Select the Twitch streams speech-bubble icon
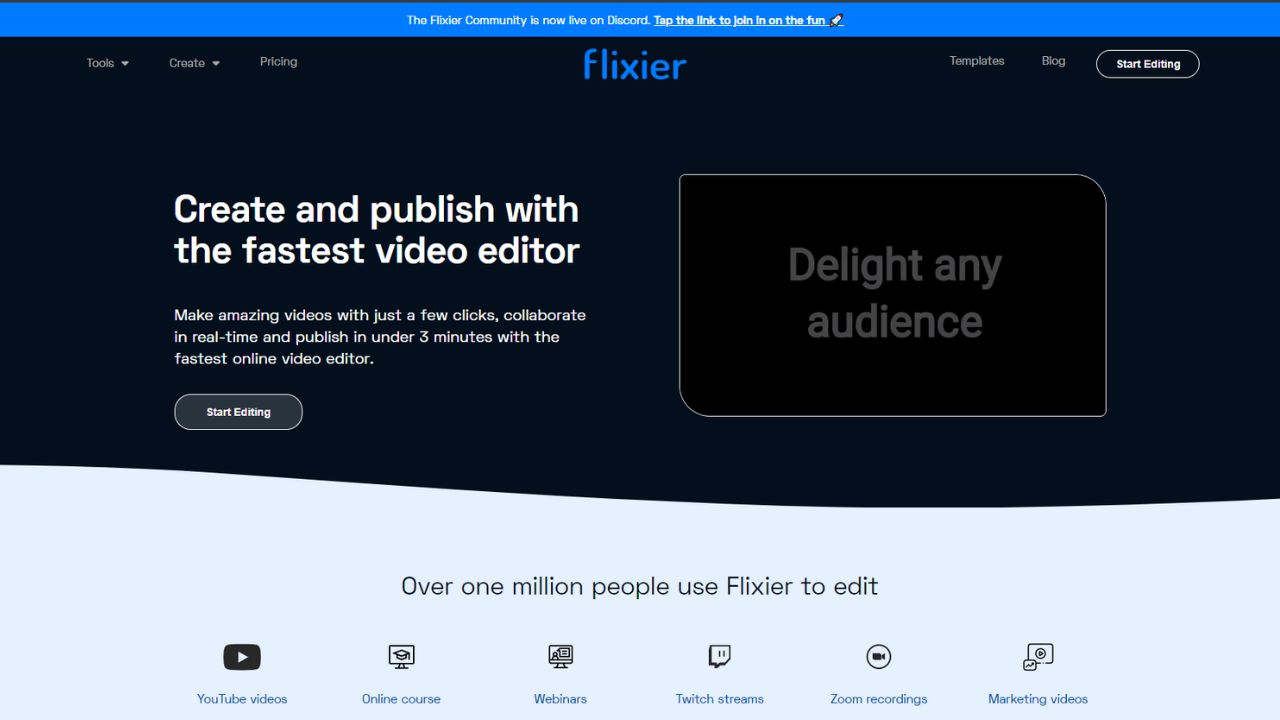The width and height of the screenshot is (1280, 720). (719, 656)
